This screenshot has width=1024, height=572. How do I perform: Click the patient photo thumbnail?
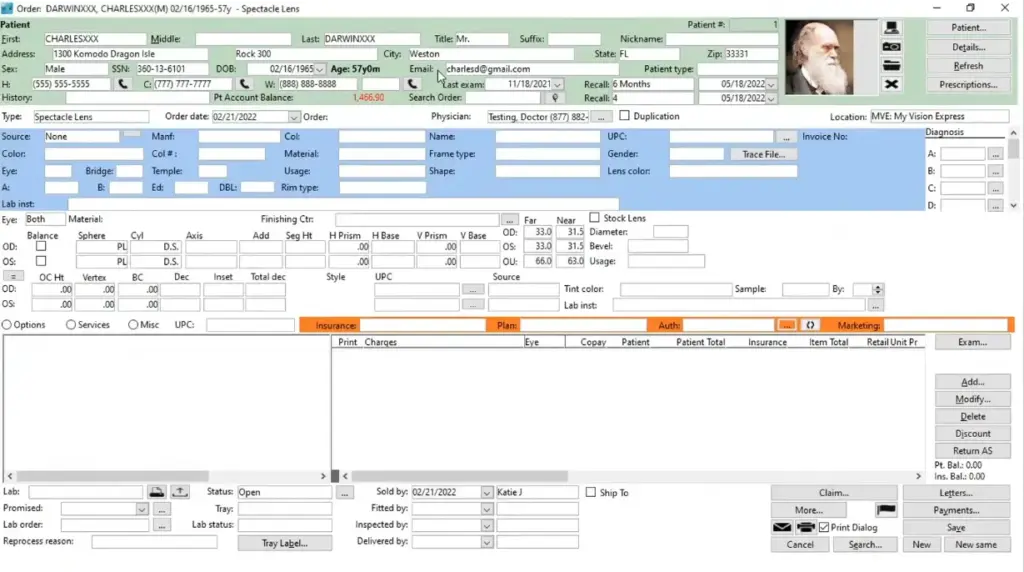[x=820, y=57]
